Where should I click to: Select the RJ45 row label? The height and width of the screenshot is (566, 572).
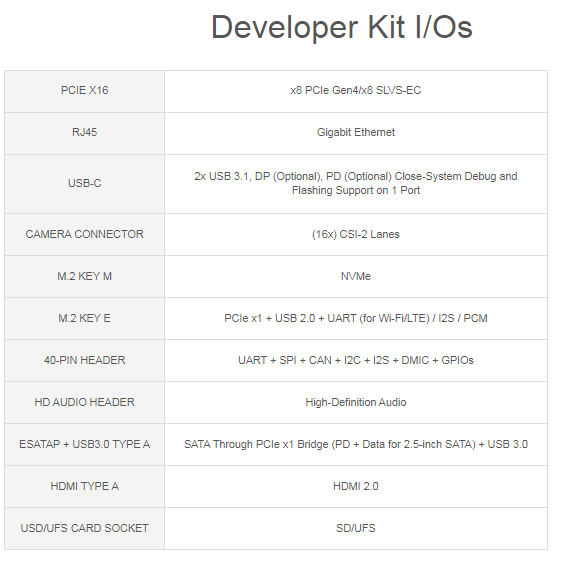[85, 132]
